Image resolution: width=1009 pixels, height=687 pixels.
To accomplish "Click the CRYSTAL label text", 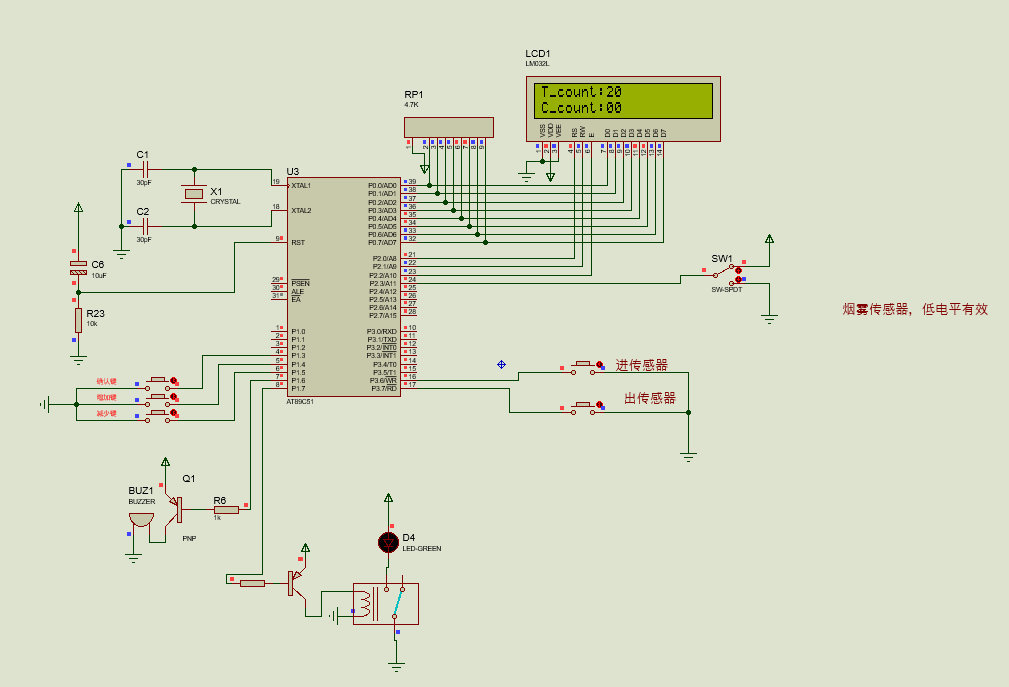I will pyautogui.click(x=225, y=201).
